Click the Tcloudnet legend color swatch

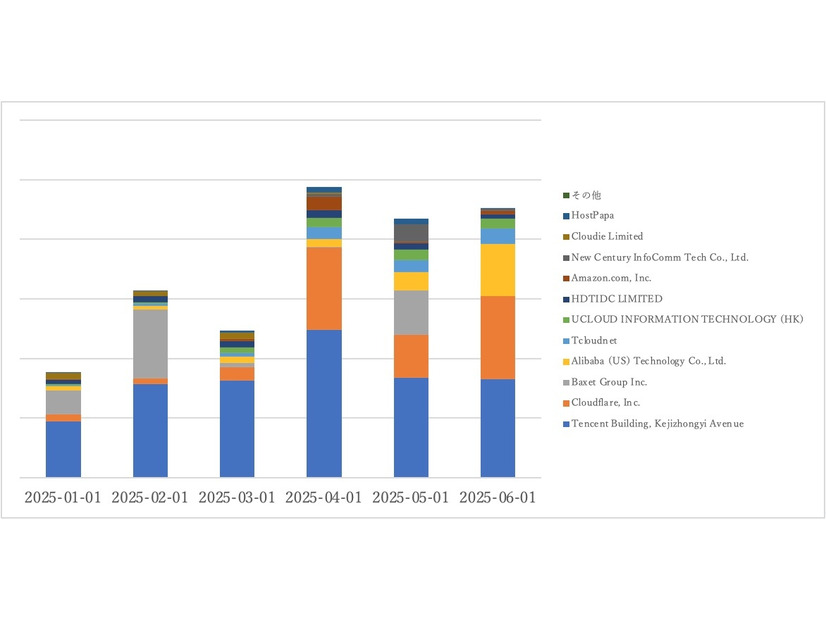566,341
